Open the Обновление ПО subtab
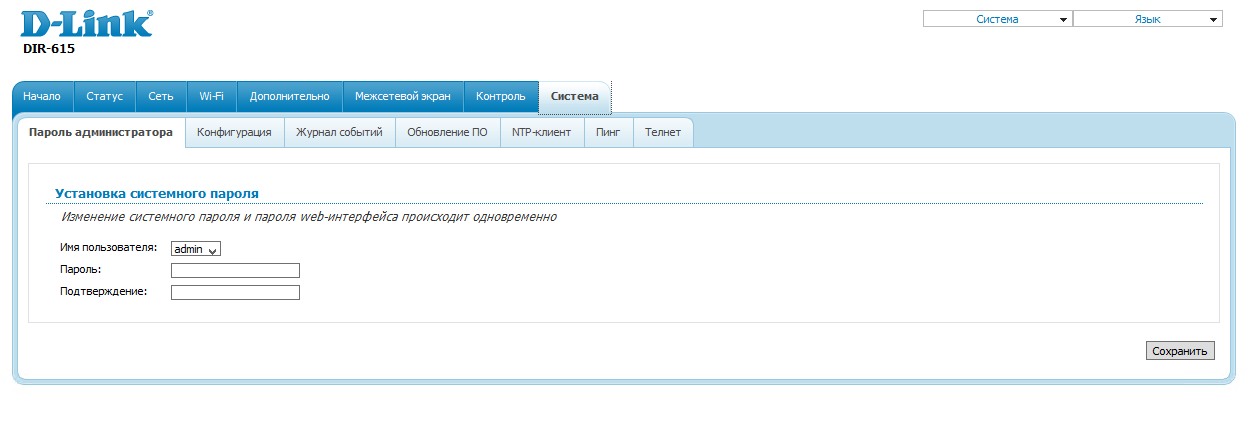1251x439 pixels. pyautogui.click(x=447, y=132)
